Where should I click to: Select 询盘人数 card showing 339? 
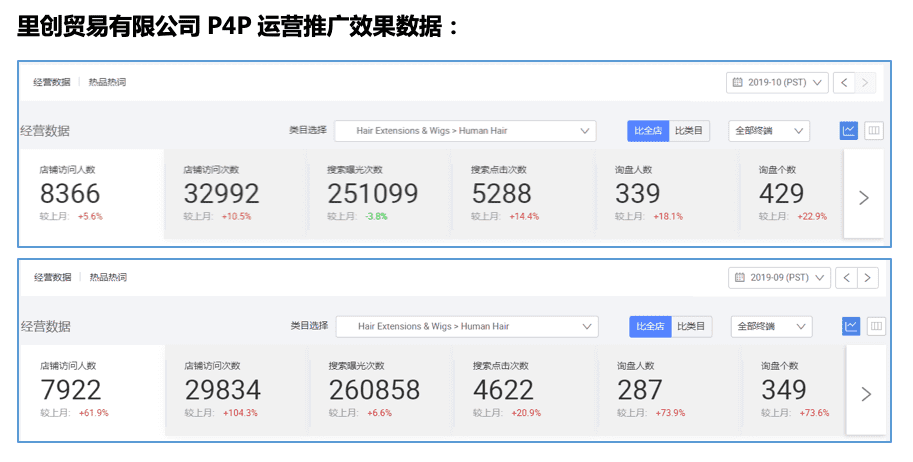tap(667, 193)
